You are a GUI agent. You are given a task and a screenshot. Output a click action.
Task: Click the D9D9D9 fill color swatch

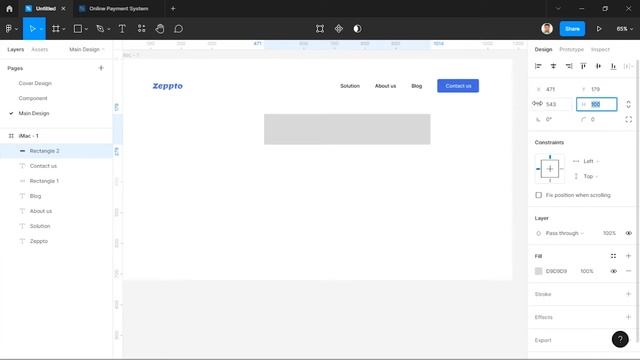pos(538,271)
